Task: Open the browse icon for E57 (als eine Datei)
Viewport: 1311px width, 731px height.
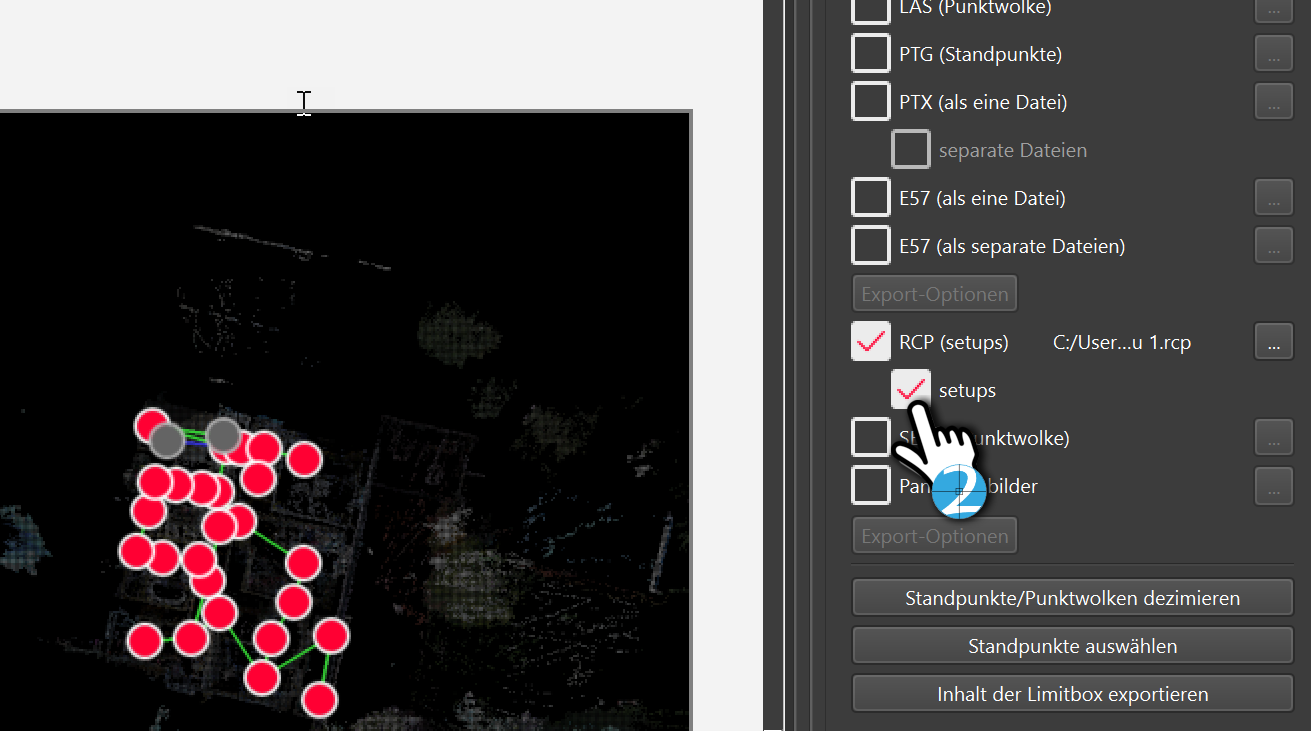Action: coord(1273,197)
